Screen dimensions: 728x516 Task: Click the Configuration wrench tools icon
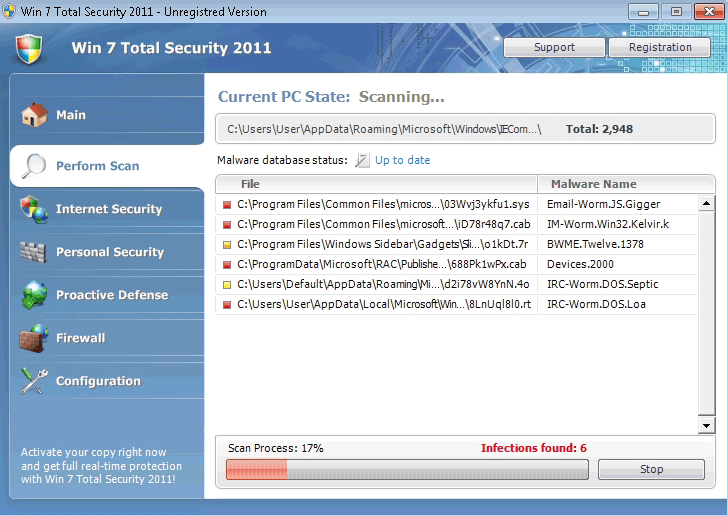pyautogui.click(x=34, y=381)
